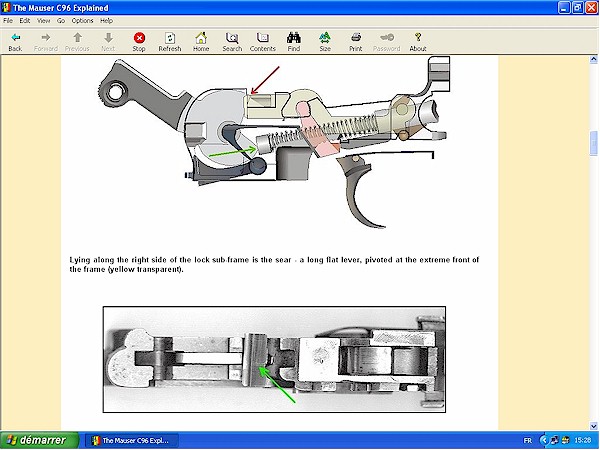600x450 pixels.
Task: Open About with the question mark icon
Action: click(418, 42)
